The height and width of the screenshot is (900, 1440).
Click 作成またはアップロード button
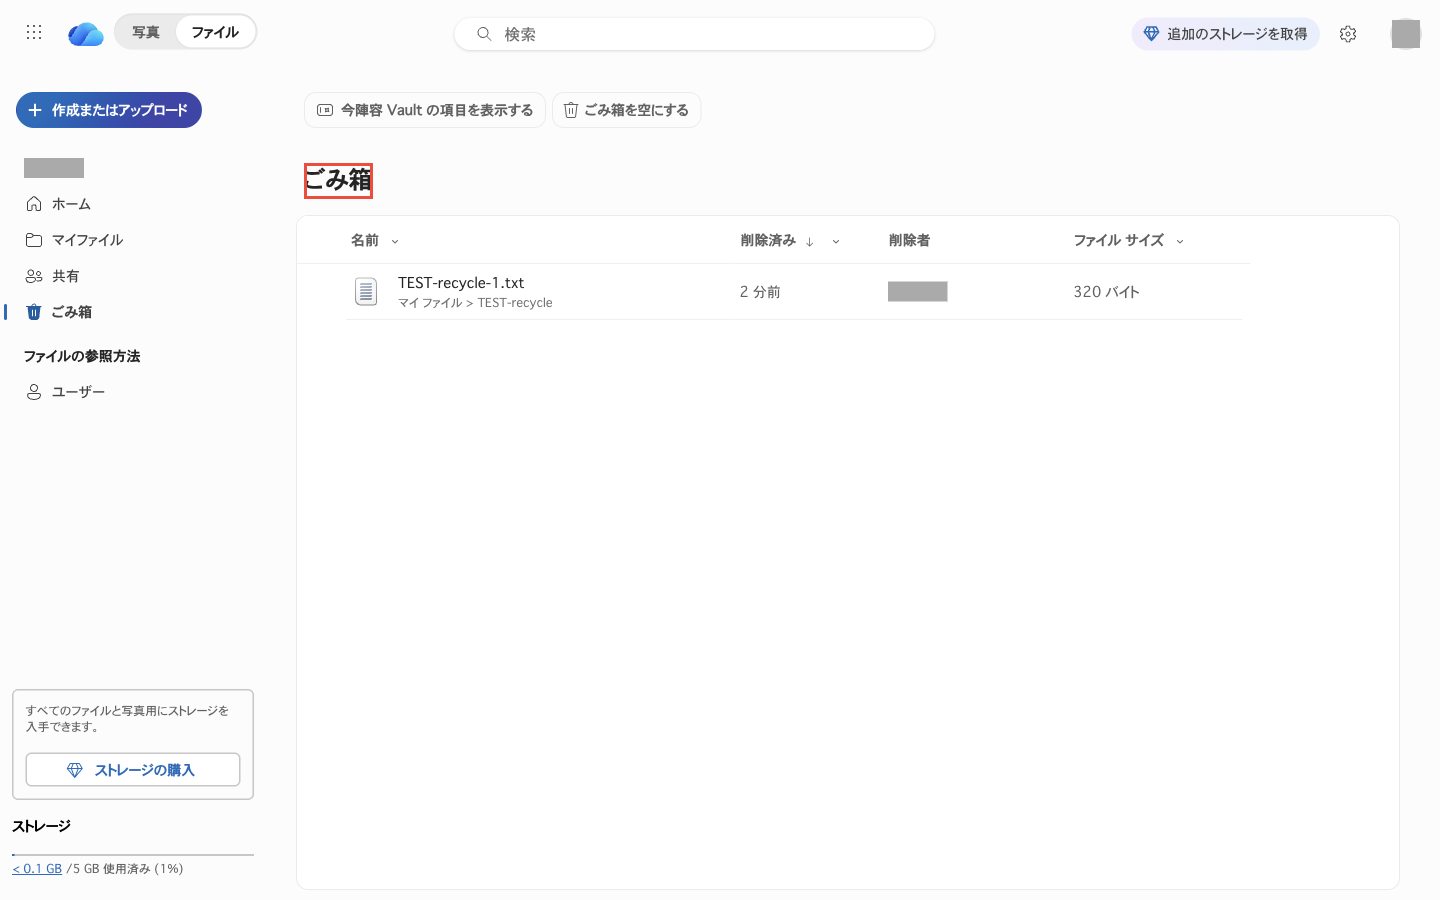[109, 110]
